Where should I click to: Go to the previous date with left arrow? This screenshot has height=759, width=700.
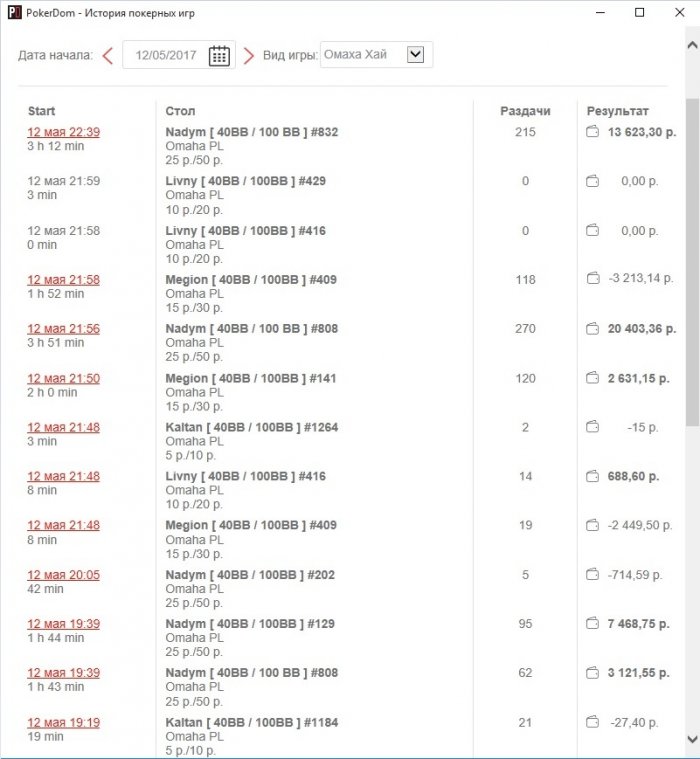coord(108,56)
